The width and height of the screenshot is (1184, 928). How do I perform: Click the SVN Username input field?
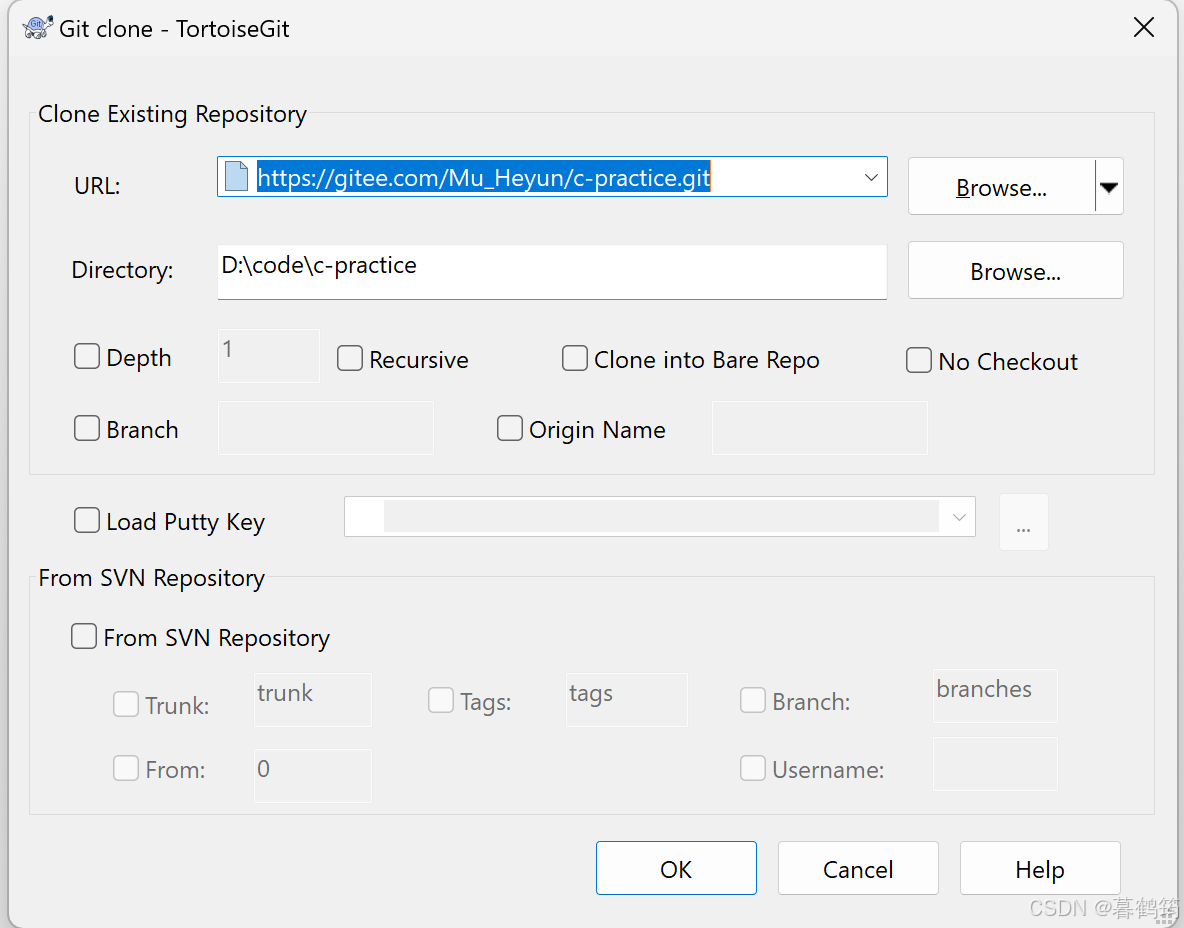(x=995, y=764)
